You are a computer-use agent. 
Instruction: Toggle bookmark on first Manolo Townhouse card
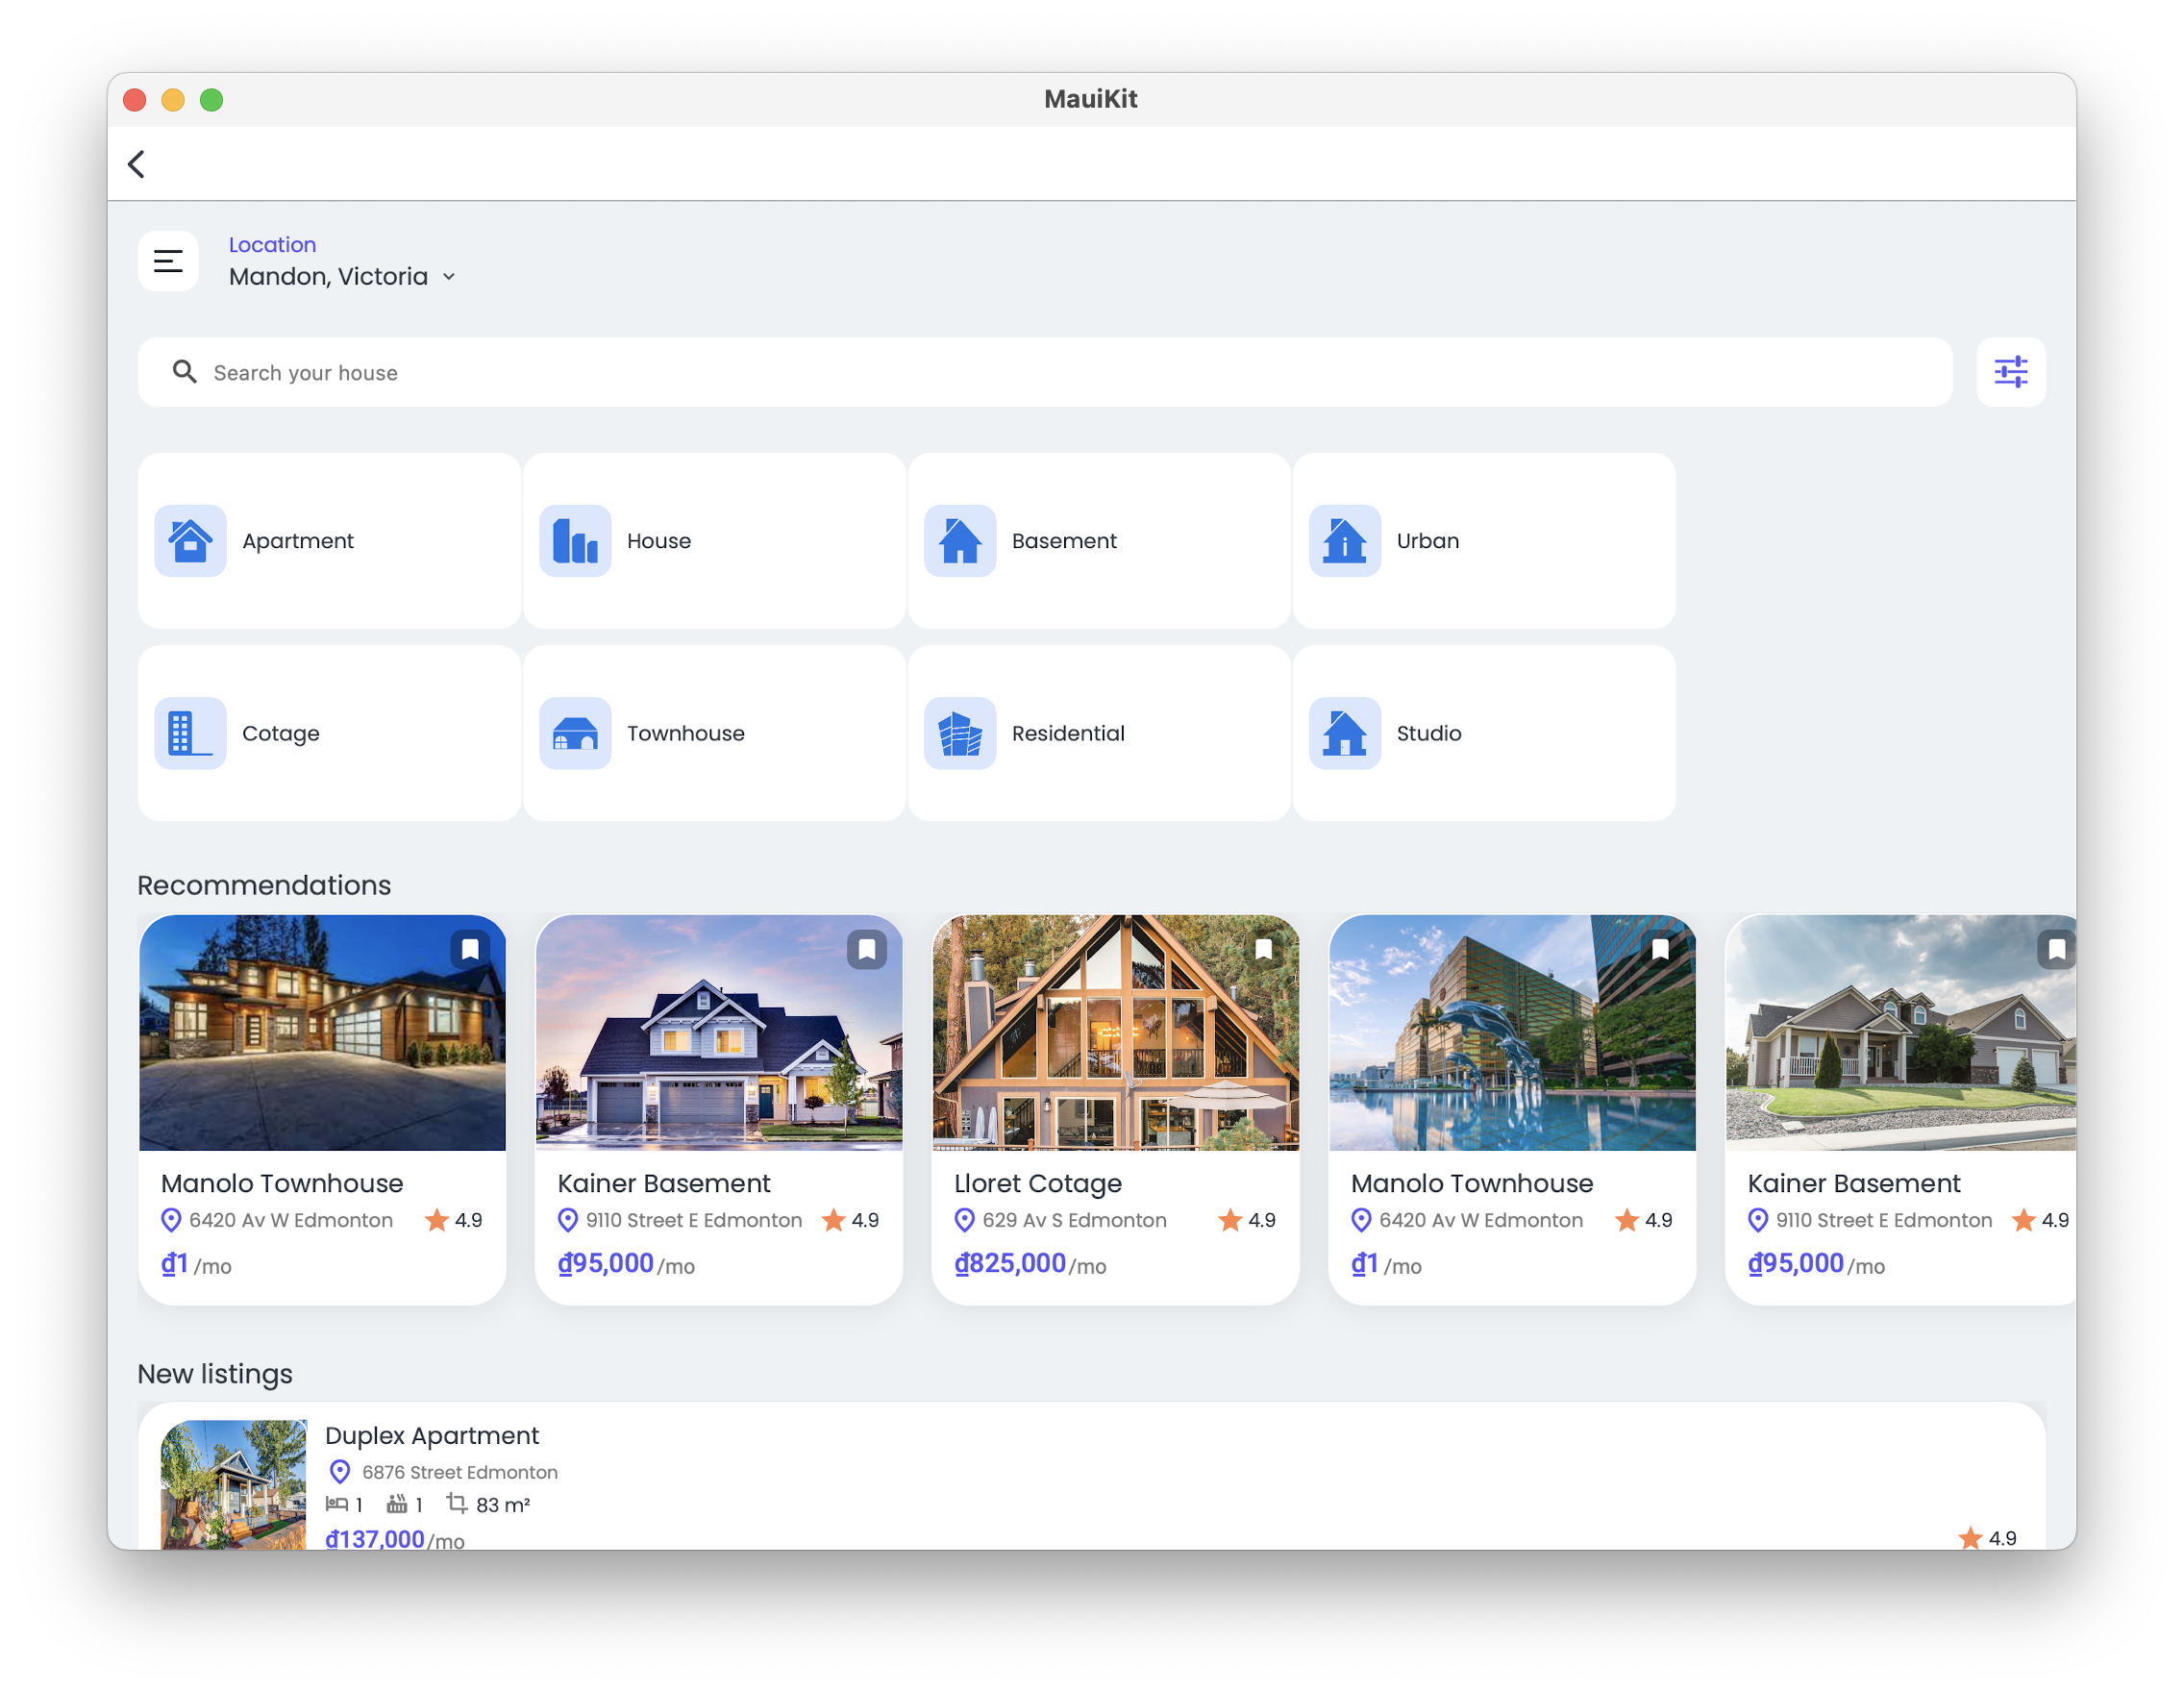tap(470, 948)
